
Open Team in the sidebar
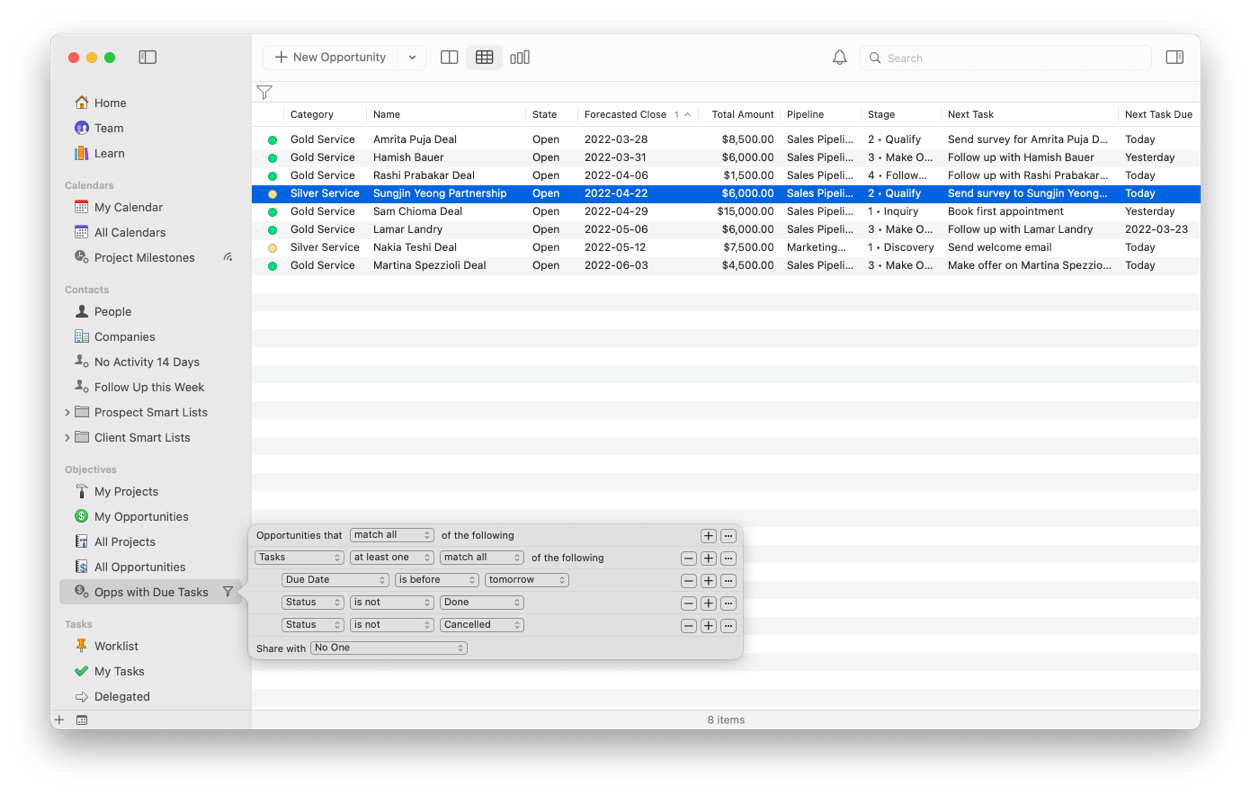109,128
